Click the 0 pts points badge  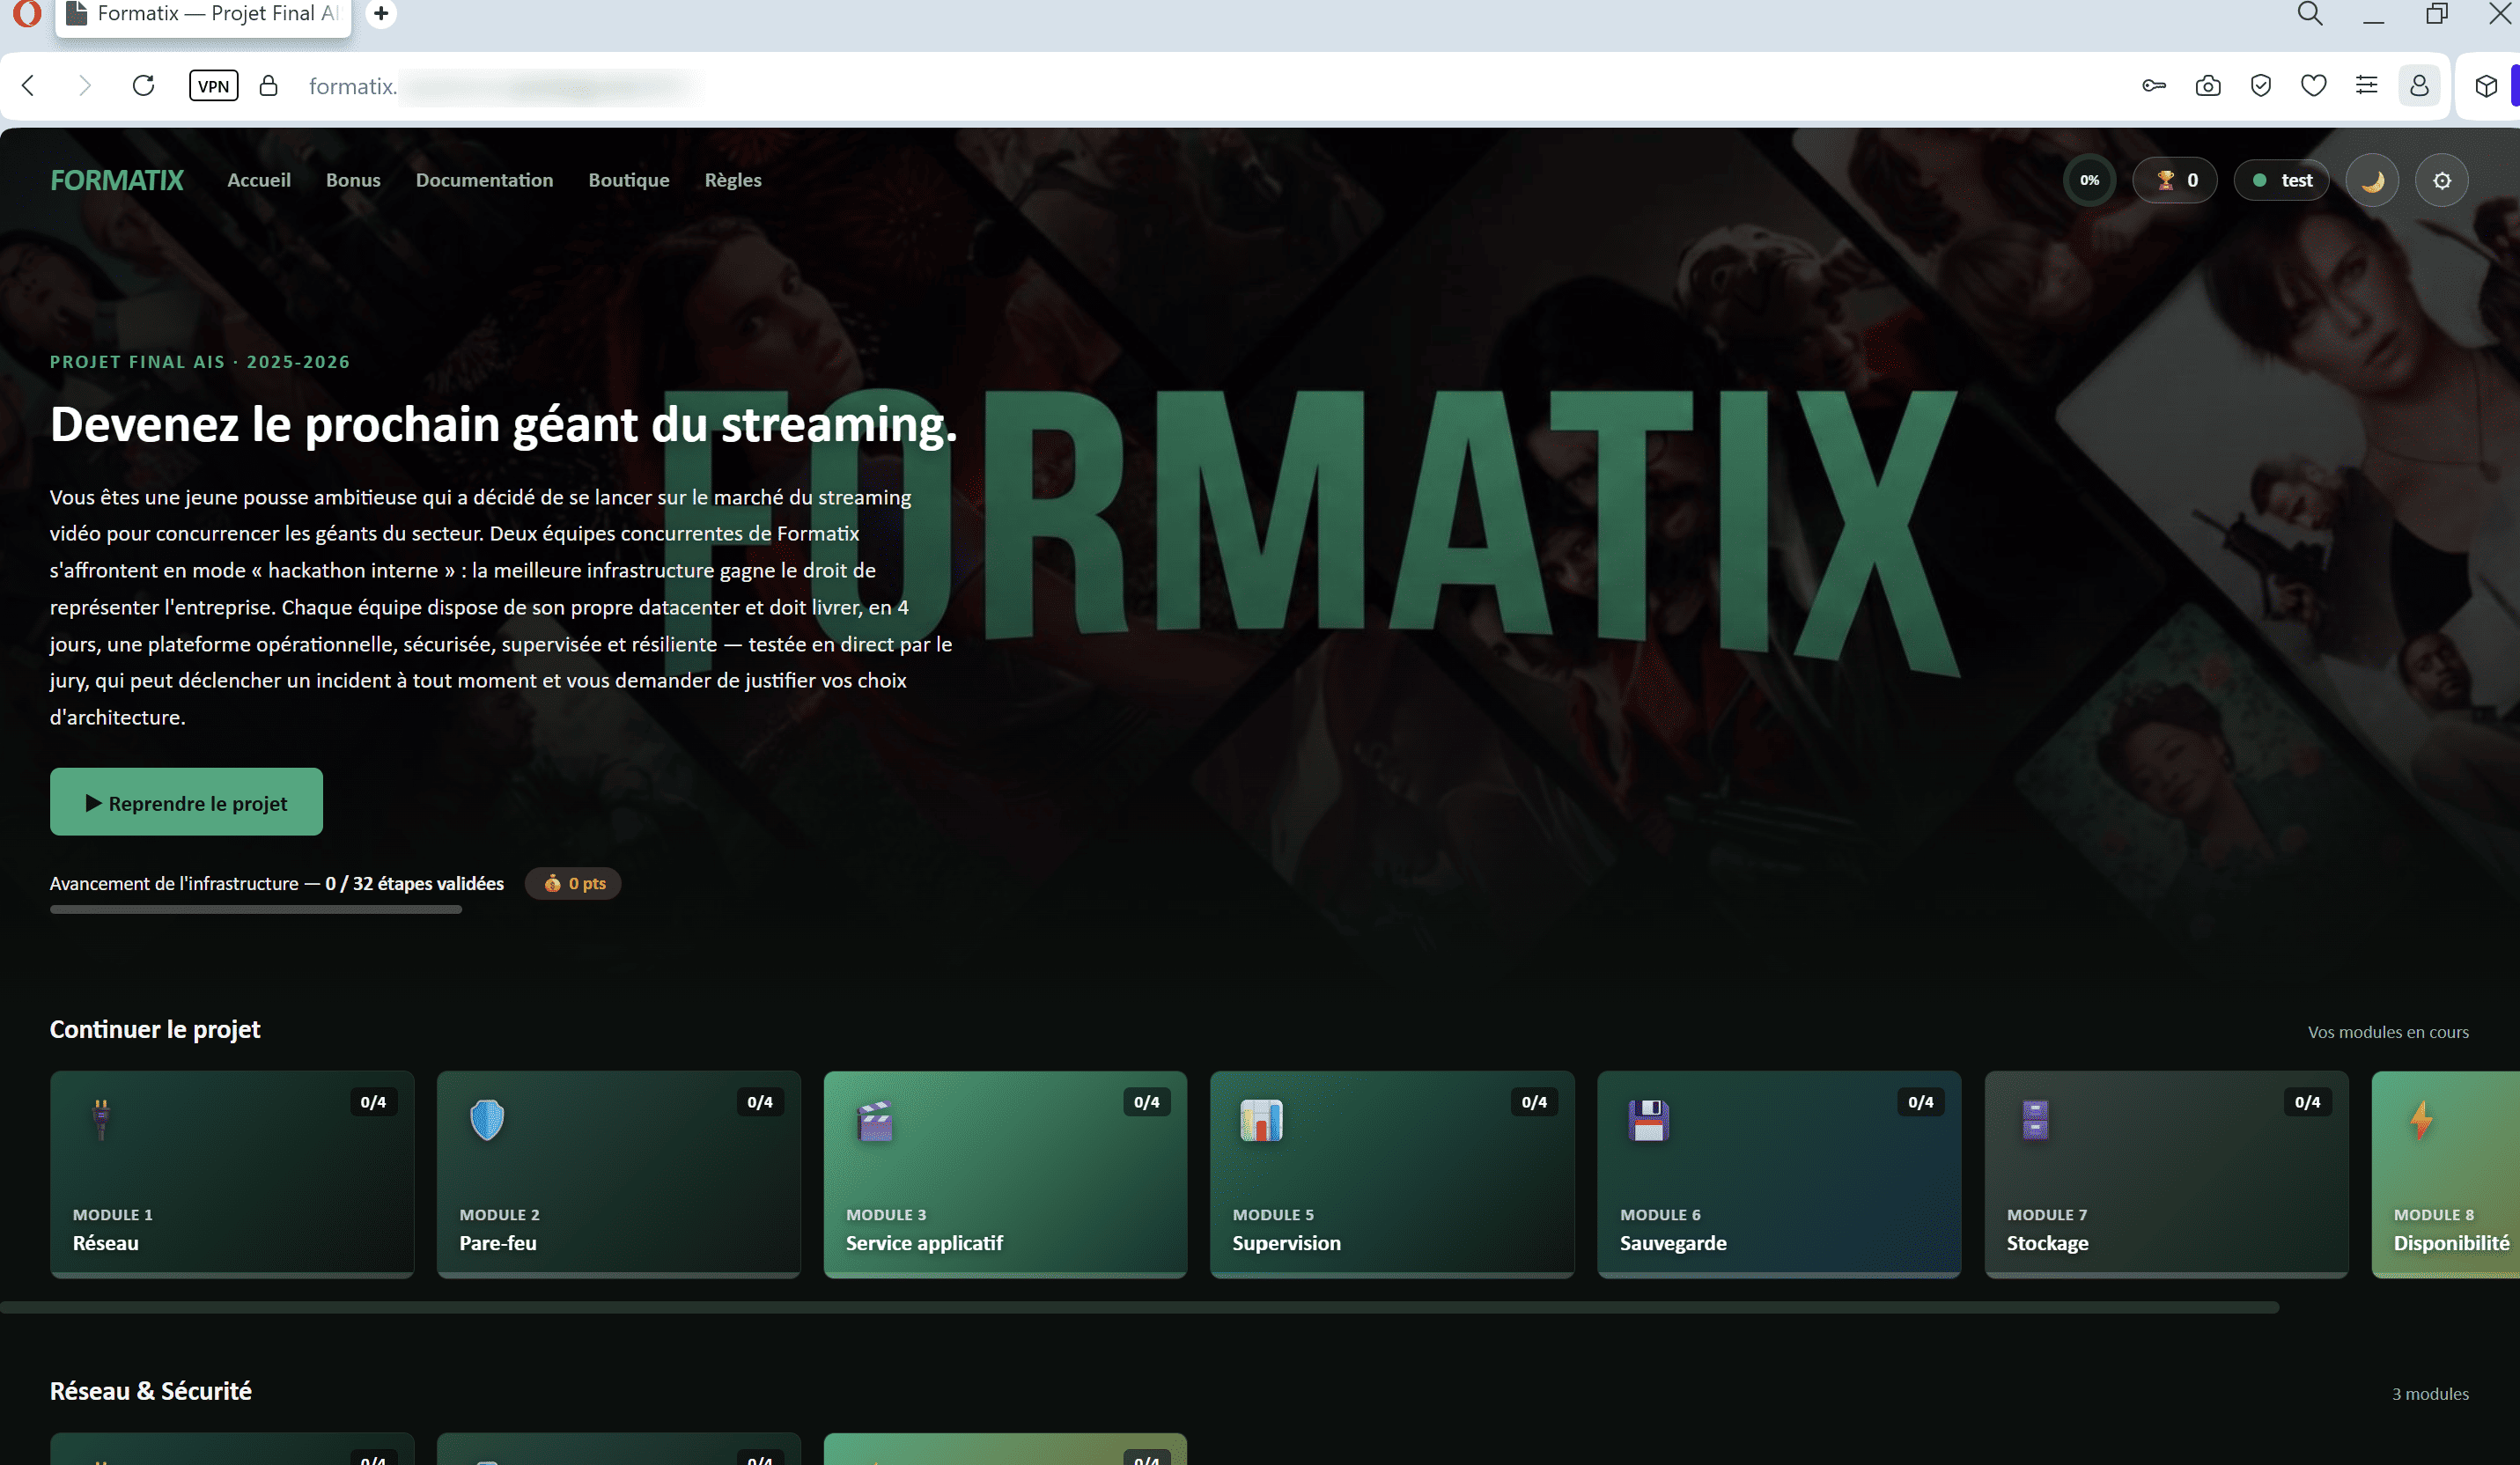click(x=573, y=883)
